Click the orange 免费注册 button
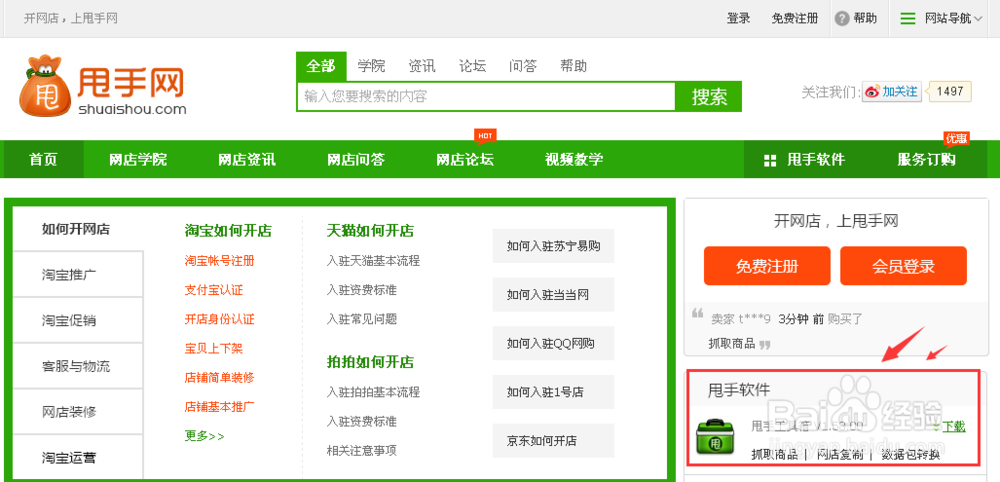Screen dimensions: 1000x482 point(767,266)
